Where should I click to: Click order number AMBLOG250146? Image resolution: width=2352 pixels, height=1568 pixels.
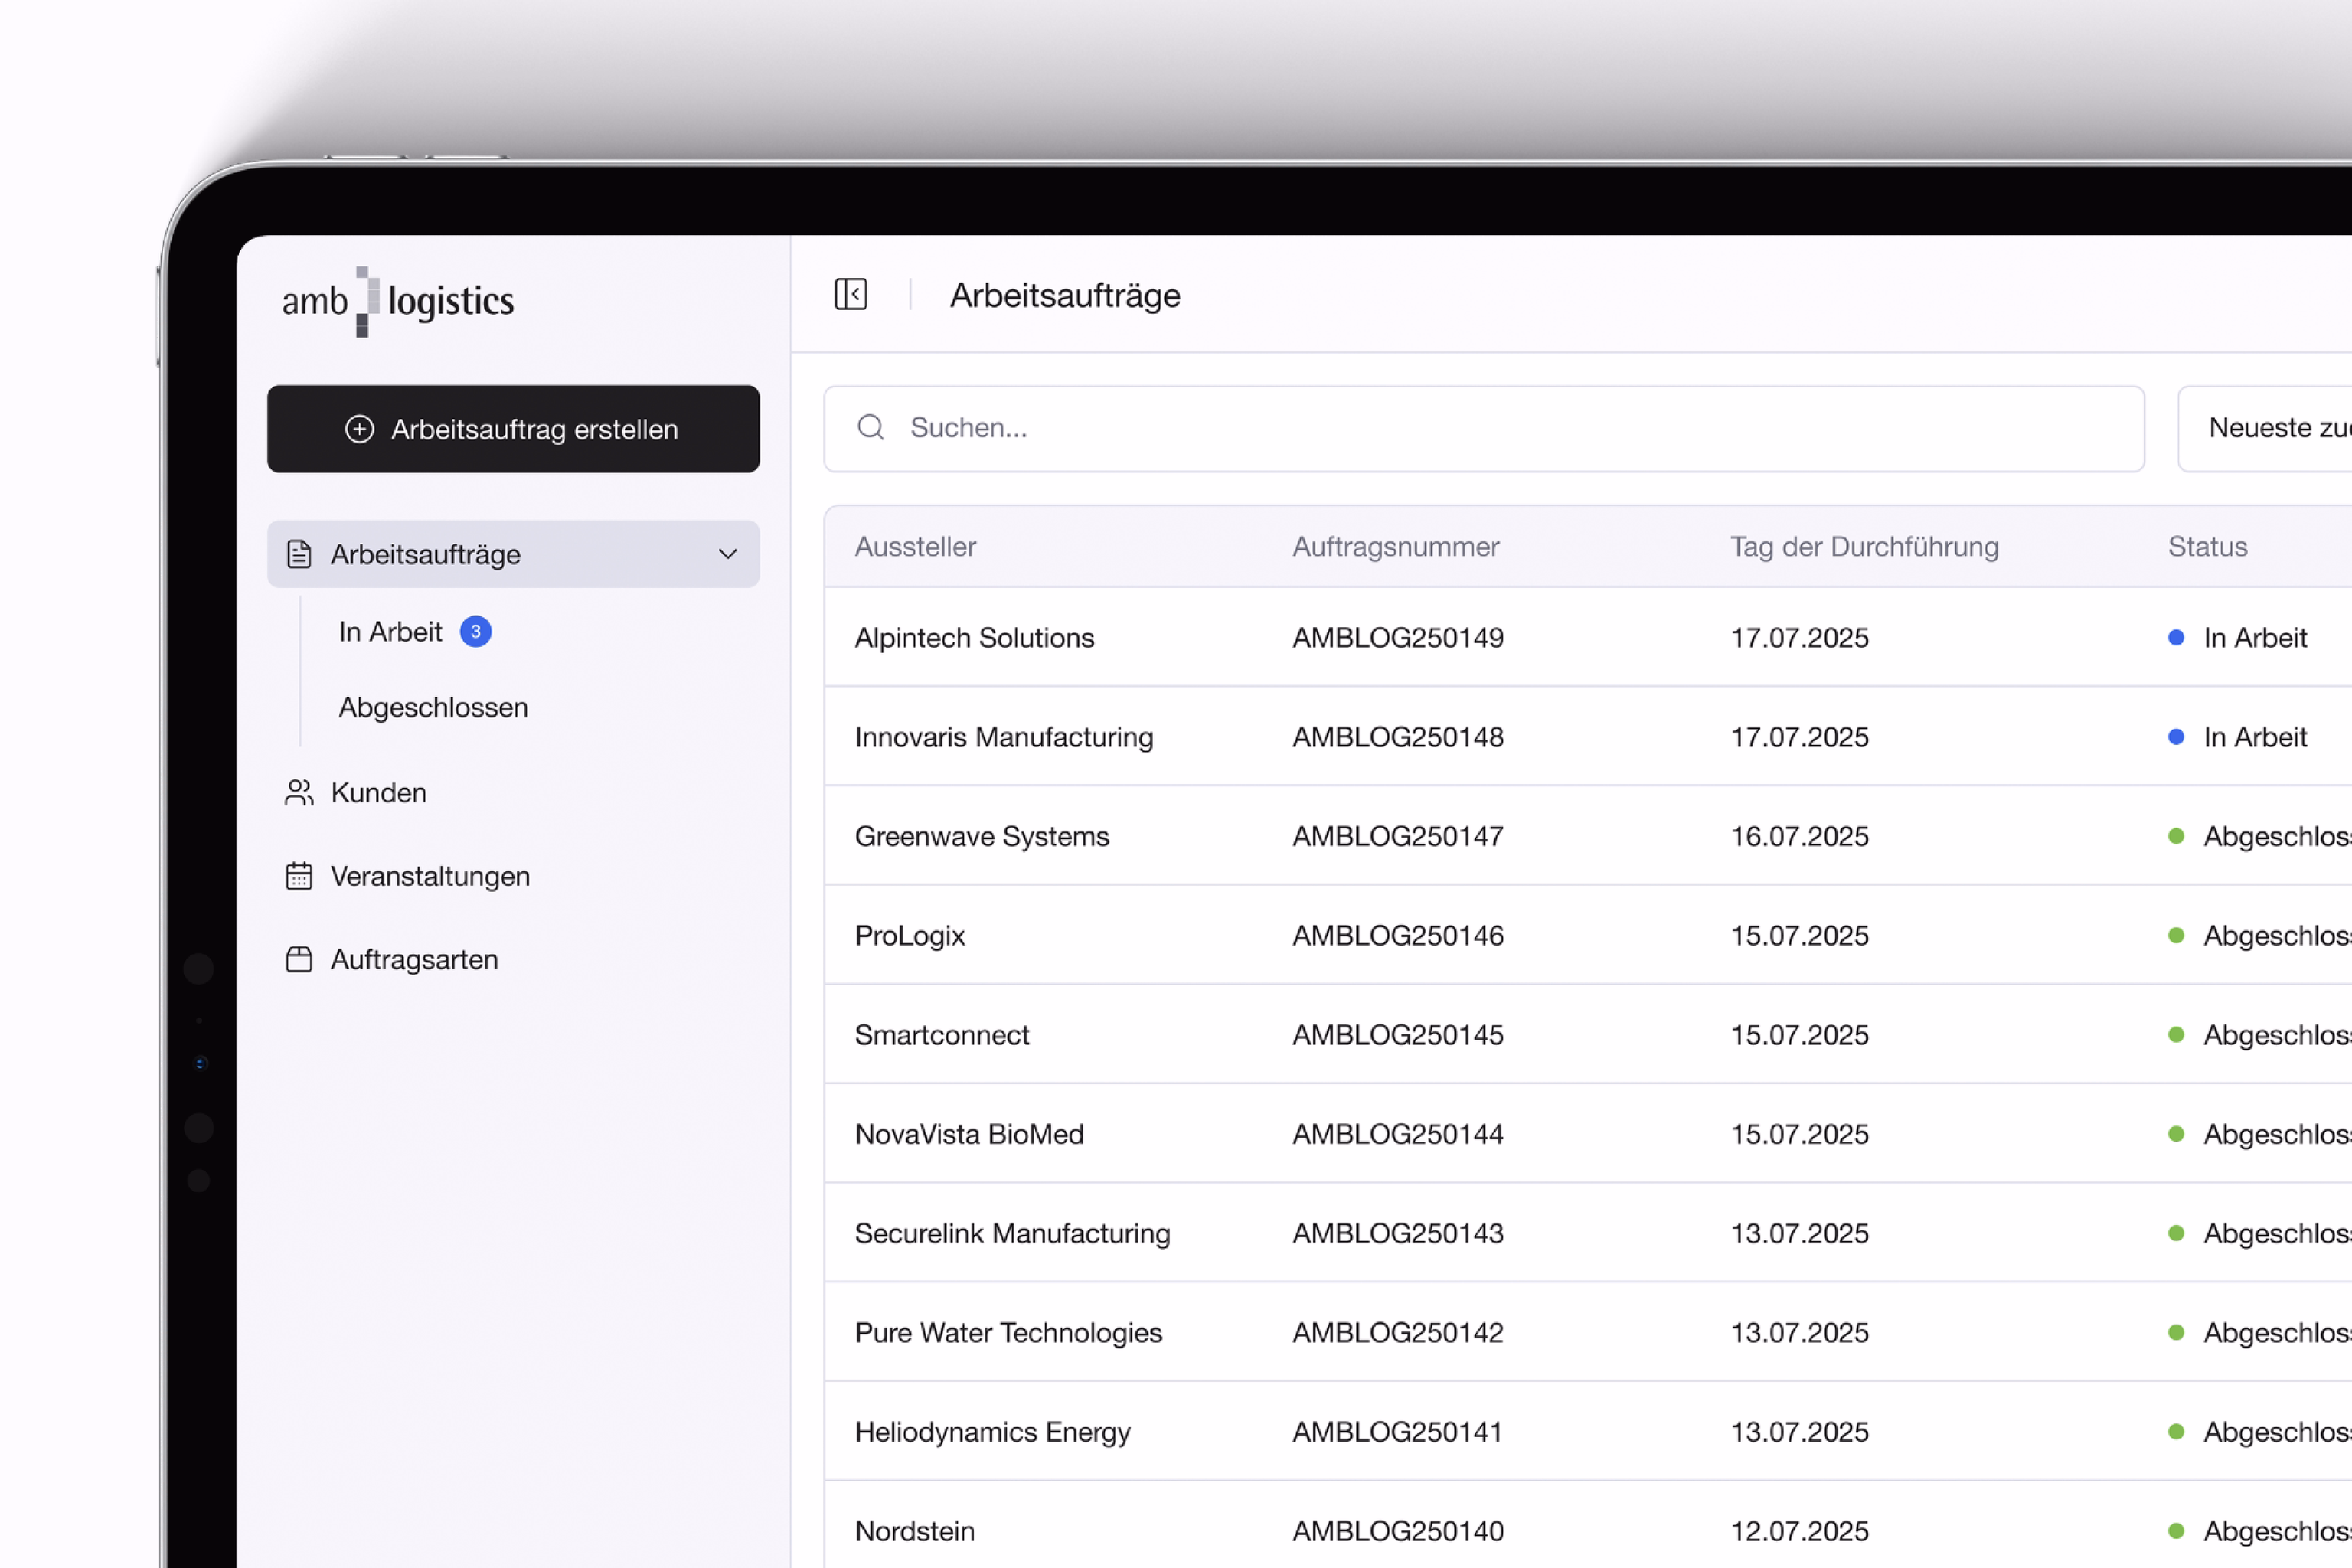(1398, 935)
